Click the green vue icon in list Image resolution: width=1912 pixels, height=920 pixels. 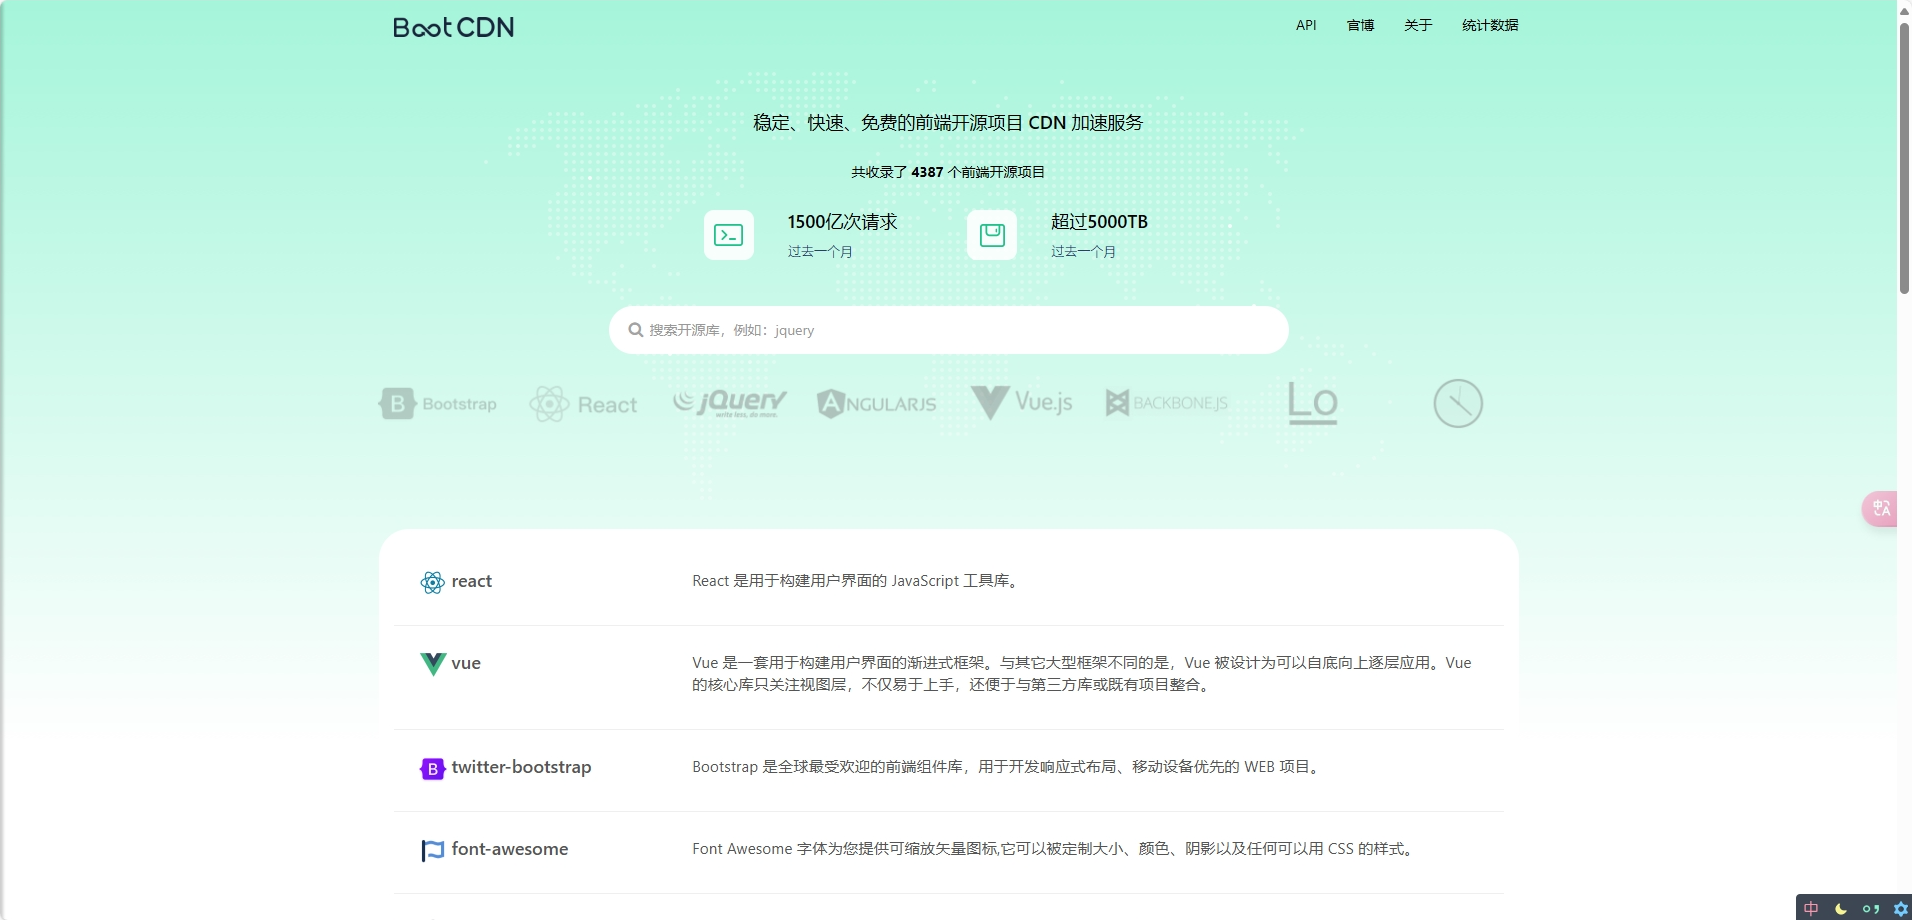432,664
